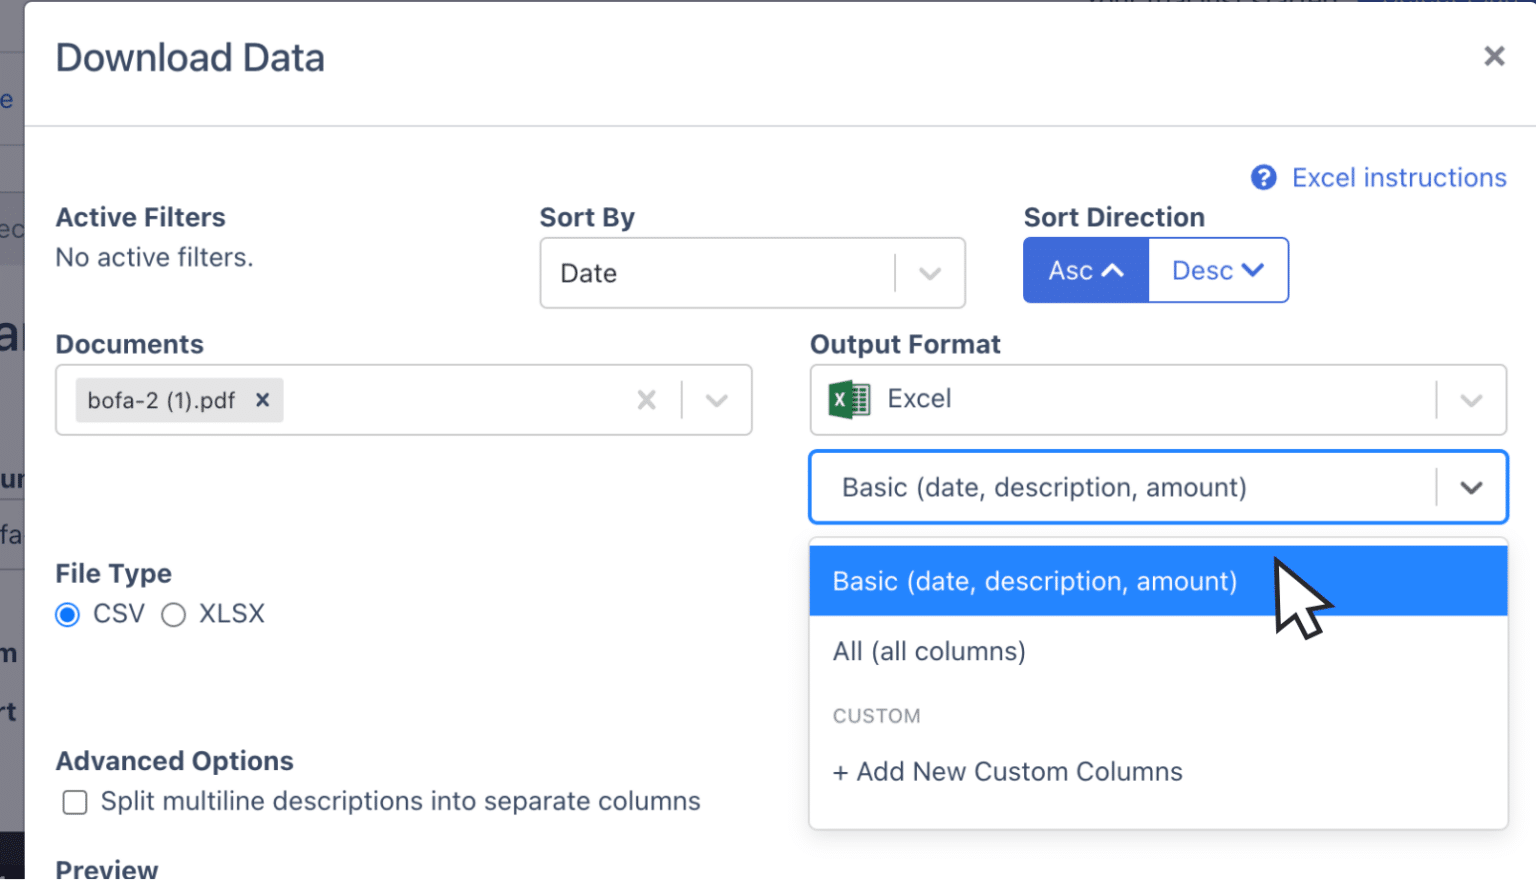Select the All (all columns) option
Viewport: 1536px width, 880px height.
click(928, 650)
